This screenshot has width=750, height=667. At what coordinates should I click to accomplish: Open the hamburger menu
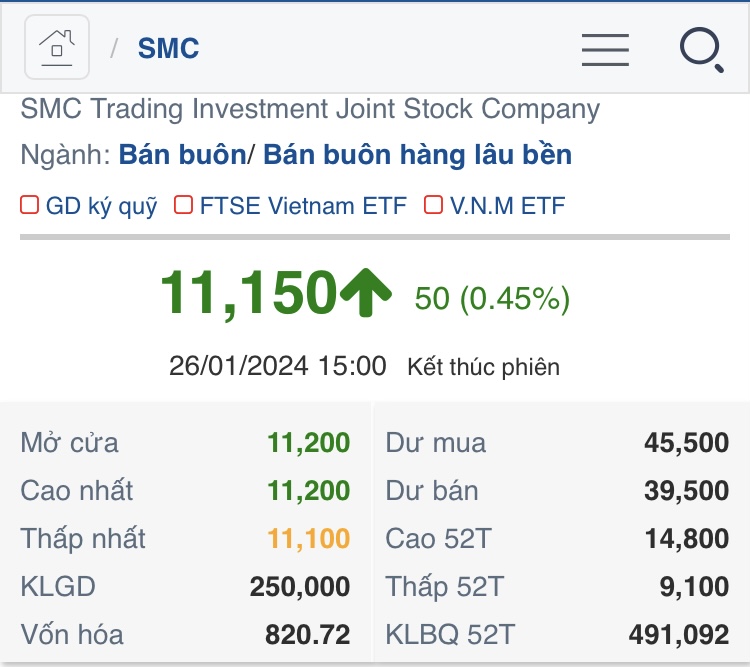[605, 49]
